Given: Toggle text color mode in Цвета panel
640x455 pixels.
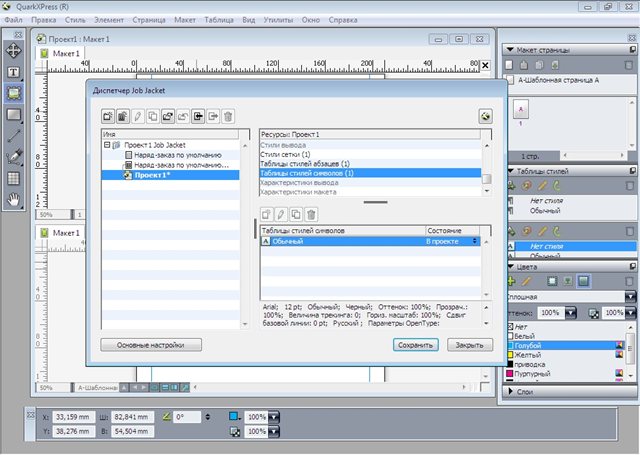Looking at the screenshot, I should pos(567,281).
